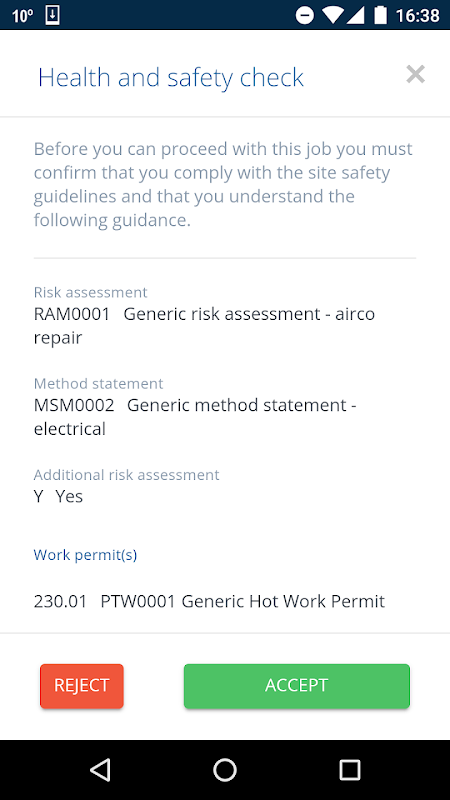Screen dimensions: 450x800
Task: Tap the Health and safety check title
Action: (x=171, y=78)
